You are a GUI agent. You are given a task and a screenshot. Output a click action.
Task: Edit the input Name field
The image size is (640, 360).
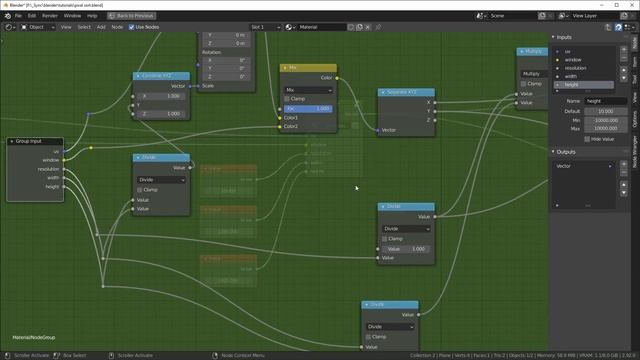606,101
